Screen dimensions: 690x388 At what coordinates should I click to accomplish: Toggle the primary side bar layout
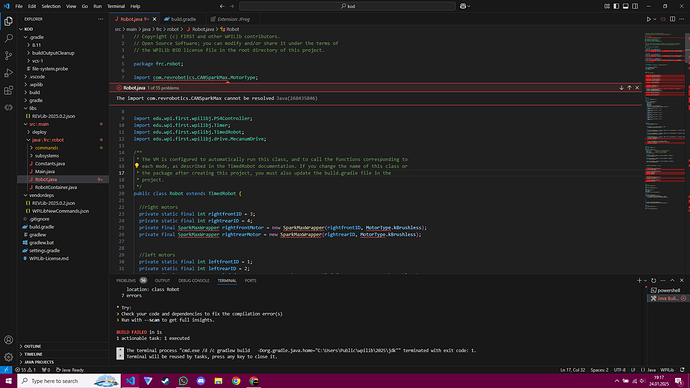[x=616, y=6]
